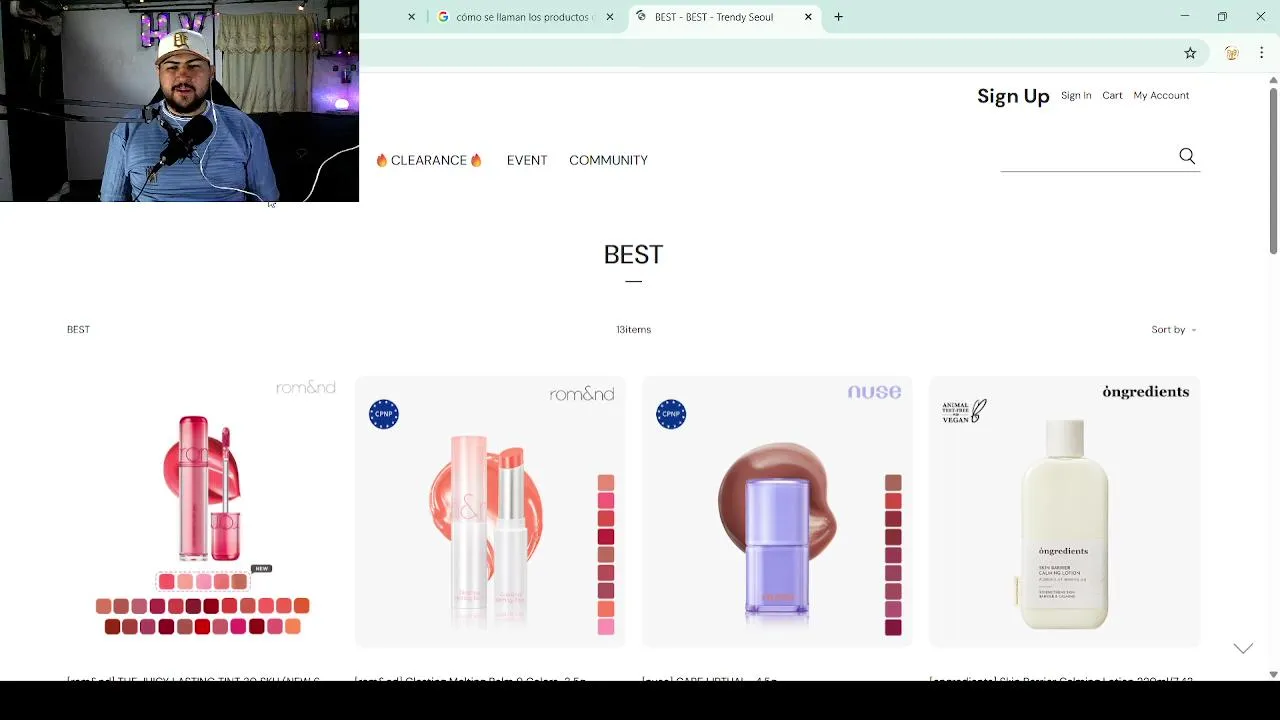Click the CPNP badge on the nuse card
1280x720 pixels.
pos(671,414)
